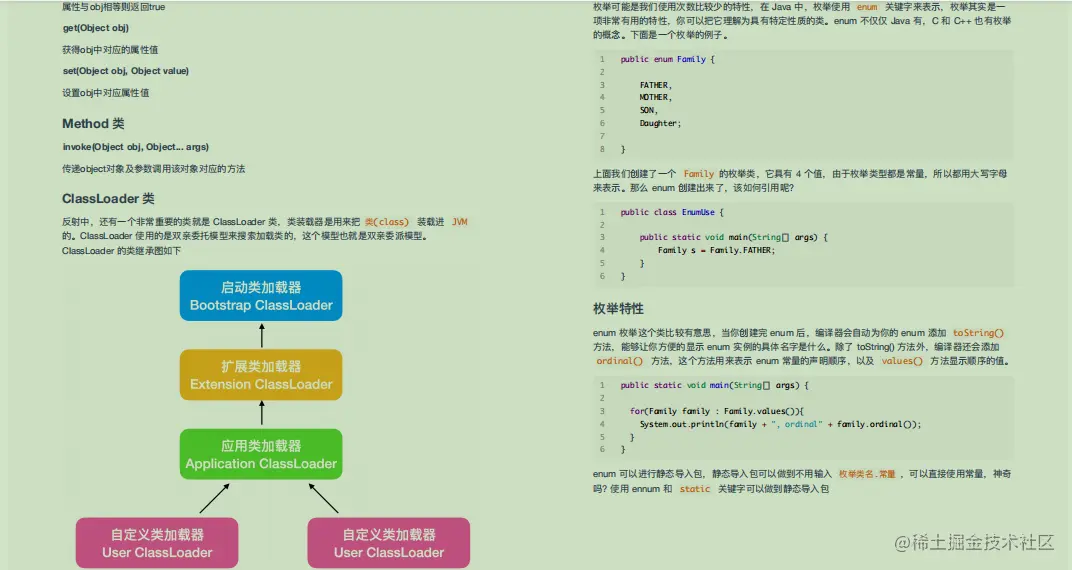Click the System.out.println code line

[780, 424]
